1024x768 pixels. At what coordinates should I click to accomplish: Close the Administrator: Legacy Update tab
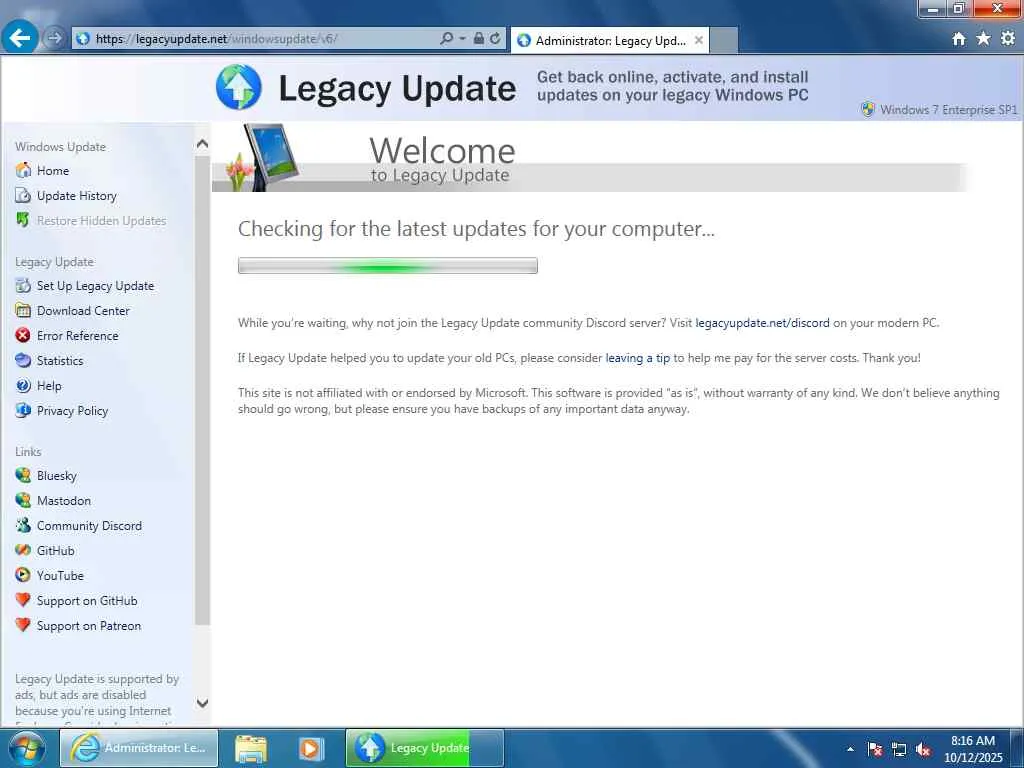pos(699,40)
